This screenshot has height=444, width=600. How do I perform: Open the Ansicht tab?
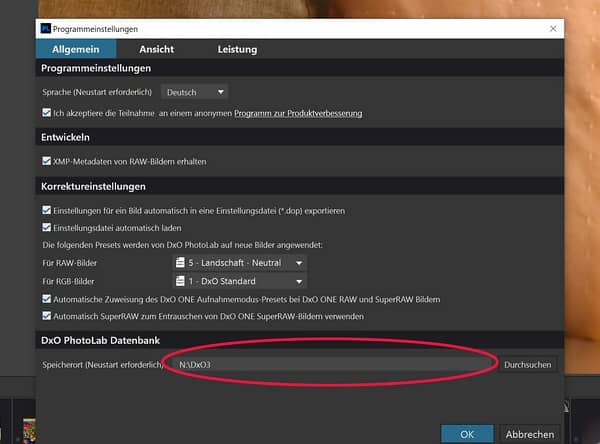coord(157,49)
